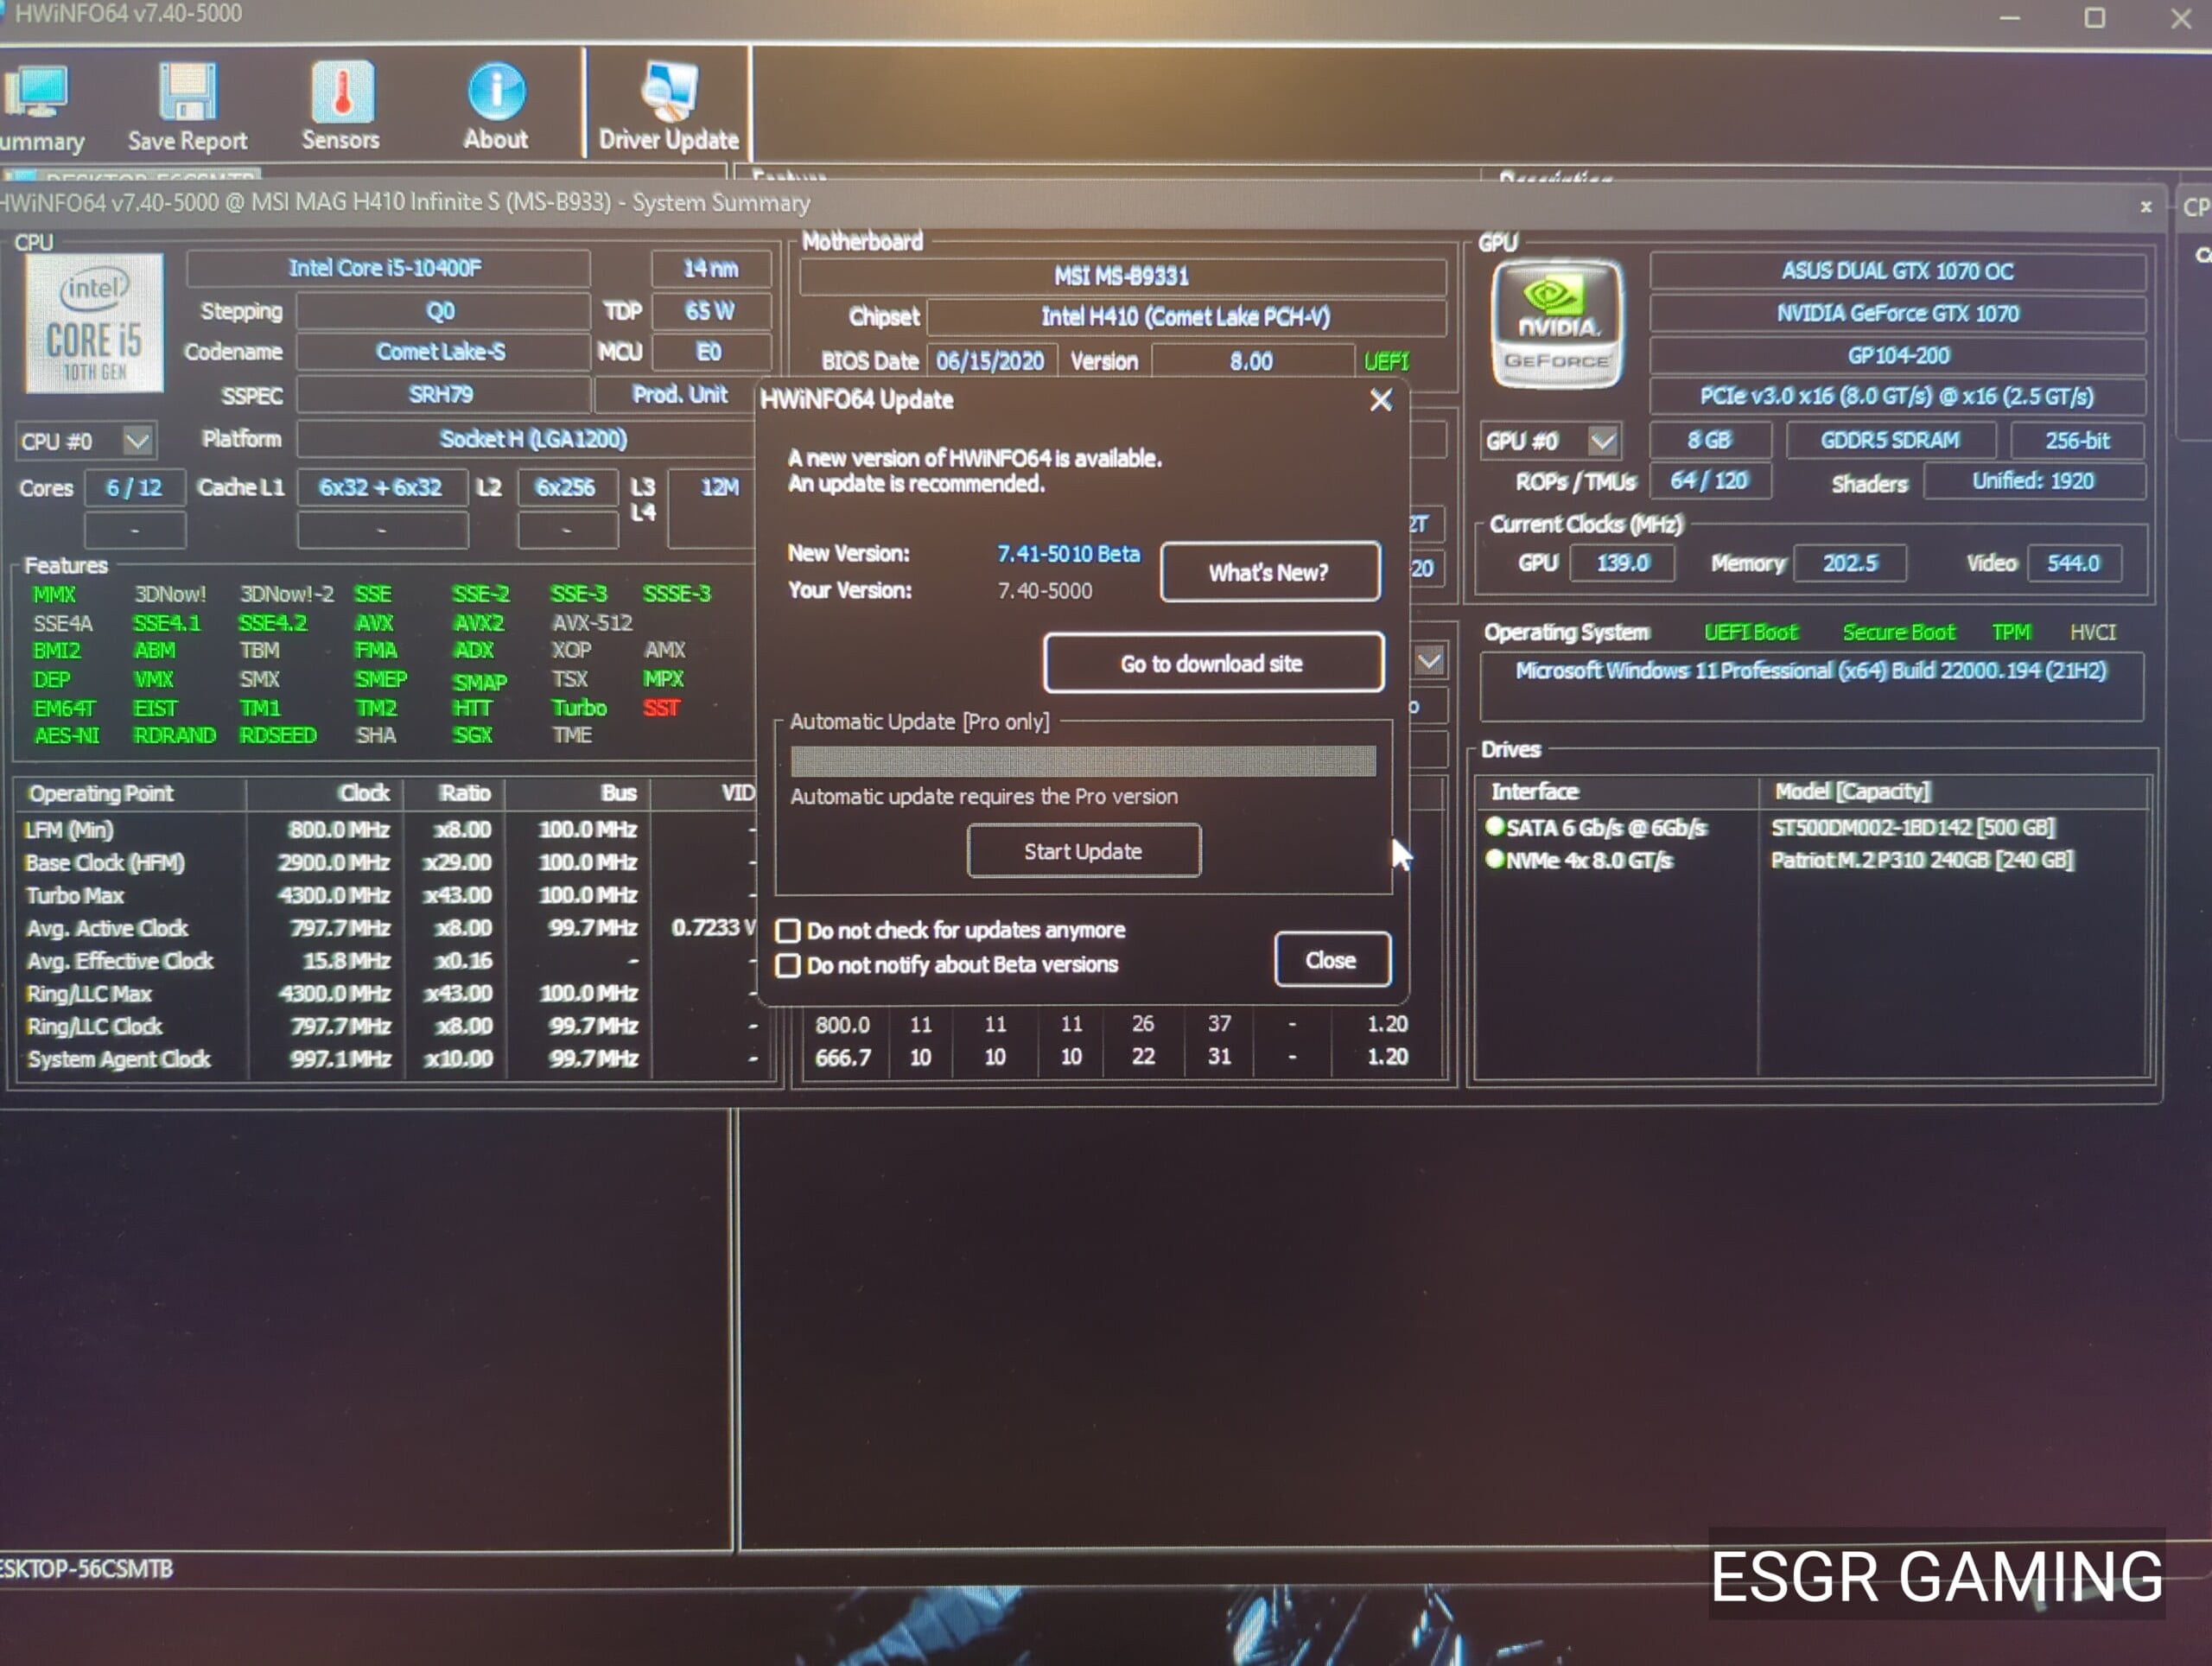Click the Intel Core i5 logo
The height and width of the screenshot is (1666, 2212).
93,323
